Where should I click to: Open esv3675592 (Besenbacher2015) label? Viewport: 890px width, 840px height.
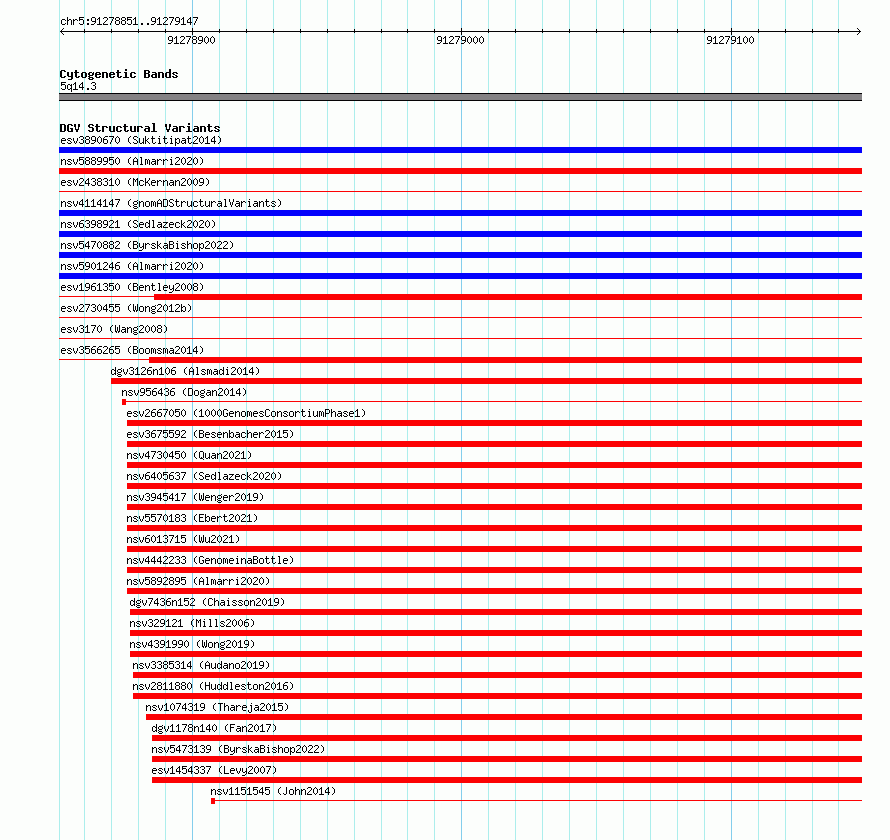tap(210, 434)
